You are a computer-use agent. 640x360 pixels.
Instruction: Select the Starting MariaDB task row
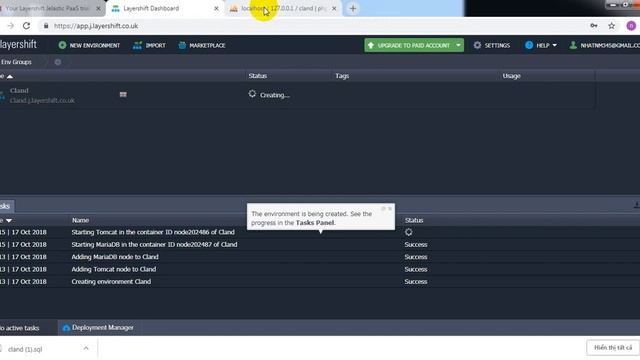320,244
